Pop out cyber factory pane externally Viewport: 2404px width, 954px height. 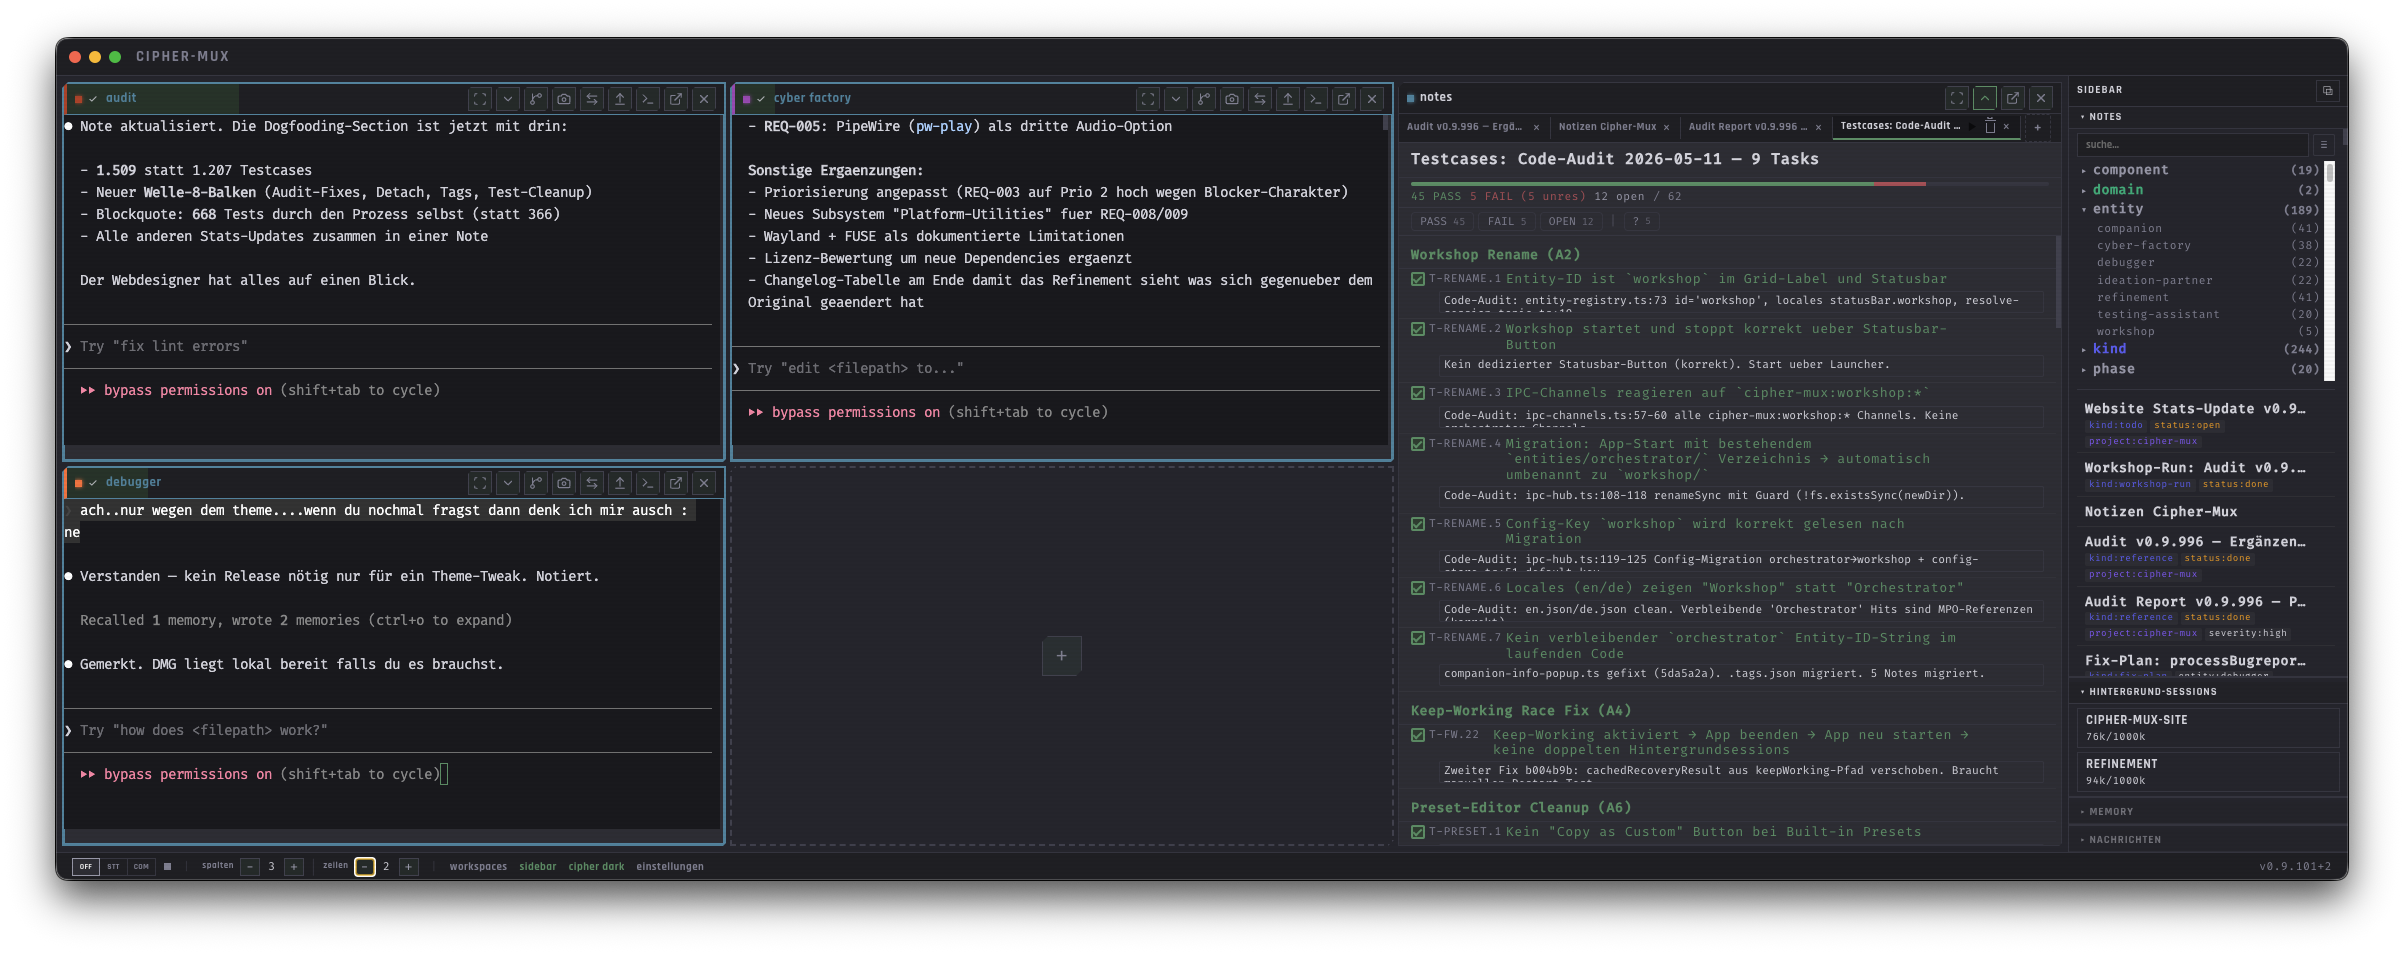click(x=1344, y=99)
